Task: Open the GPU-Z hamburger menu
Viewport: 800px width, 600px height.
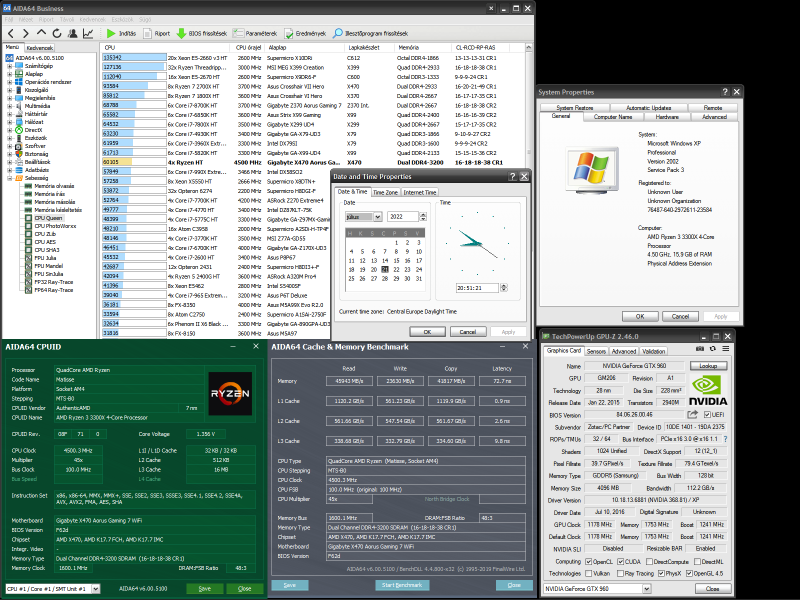Action: (x=726, y=349)
